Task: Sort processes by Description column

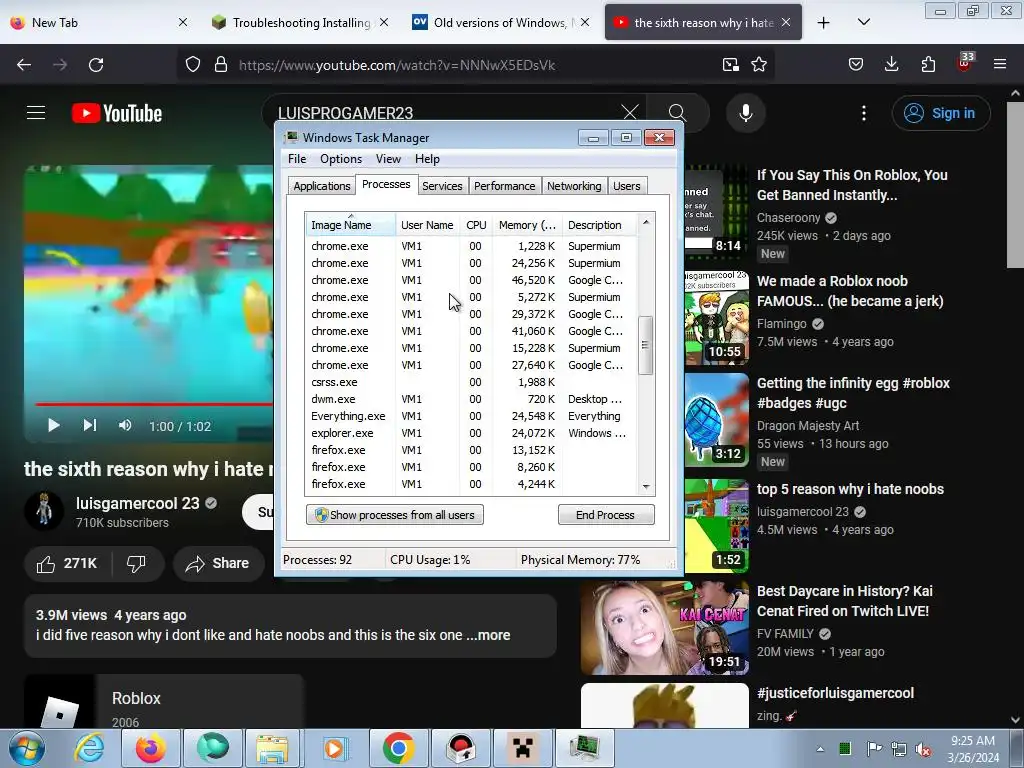Action: click(x=599, y=225)
